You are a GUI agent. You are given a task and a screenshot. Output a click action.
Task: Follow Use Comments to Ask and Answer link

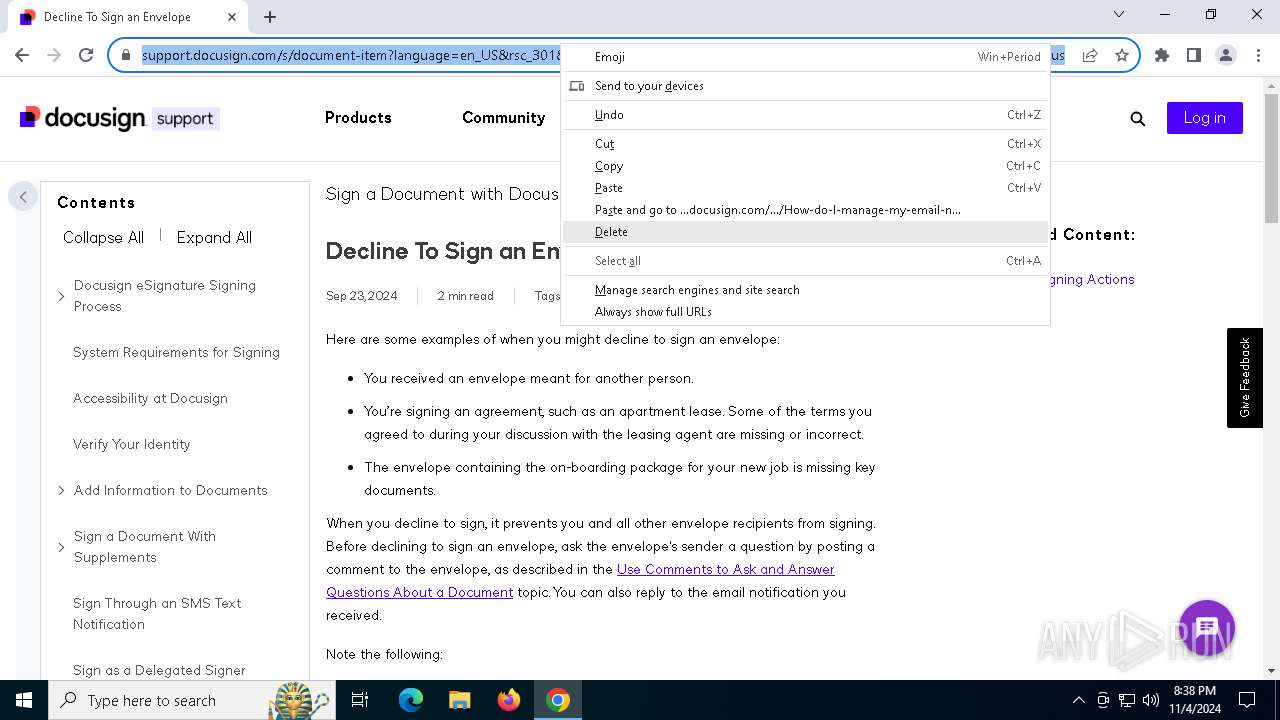tap(725, 569)
